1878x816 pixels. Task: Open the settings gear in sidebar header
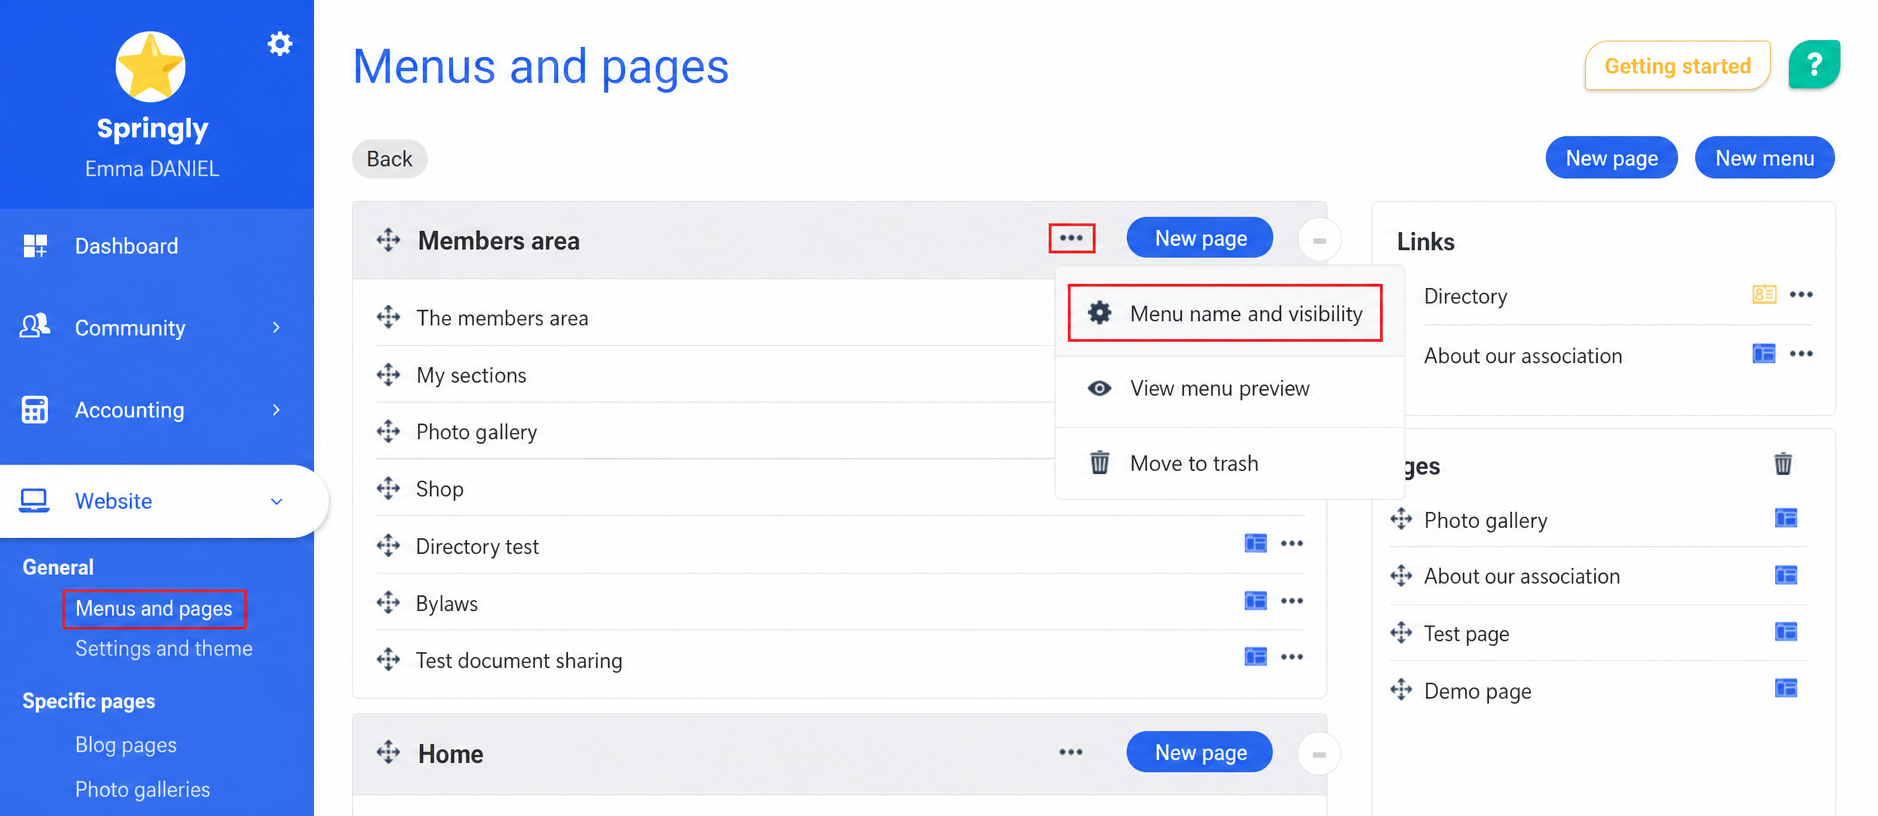pos(280,44)
